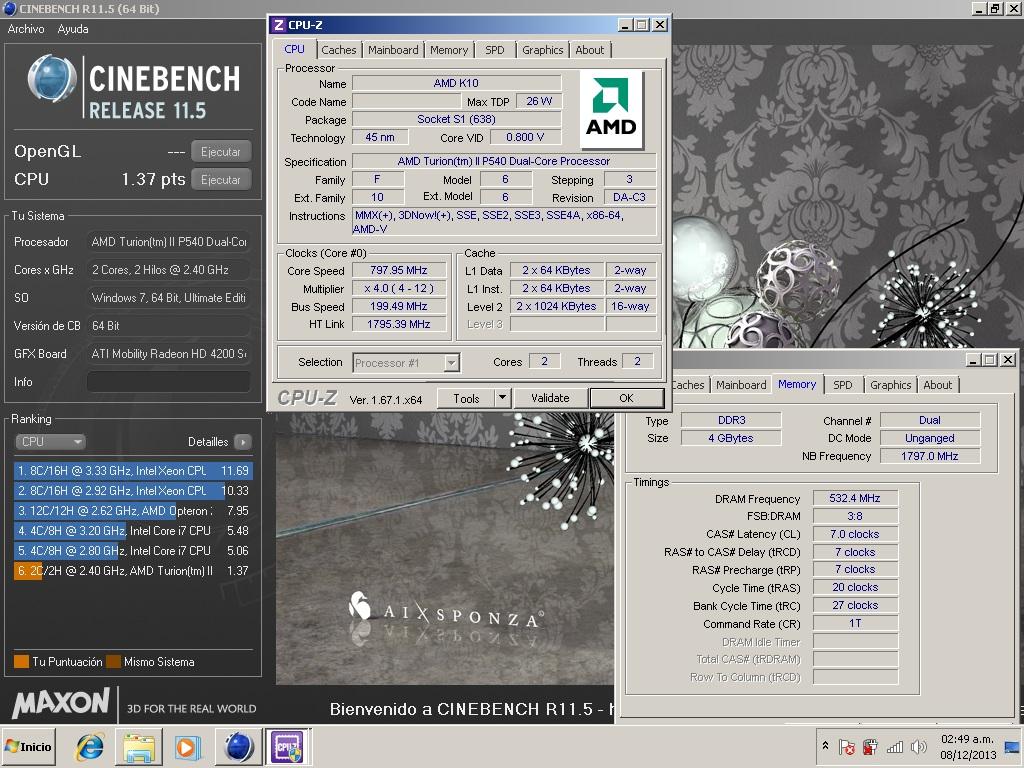
Task: Click the Core VID value 0.800 V
Action: tap(525, 137)
